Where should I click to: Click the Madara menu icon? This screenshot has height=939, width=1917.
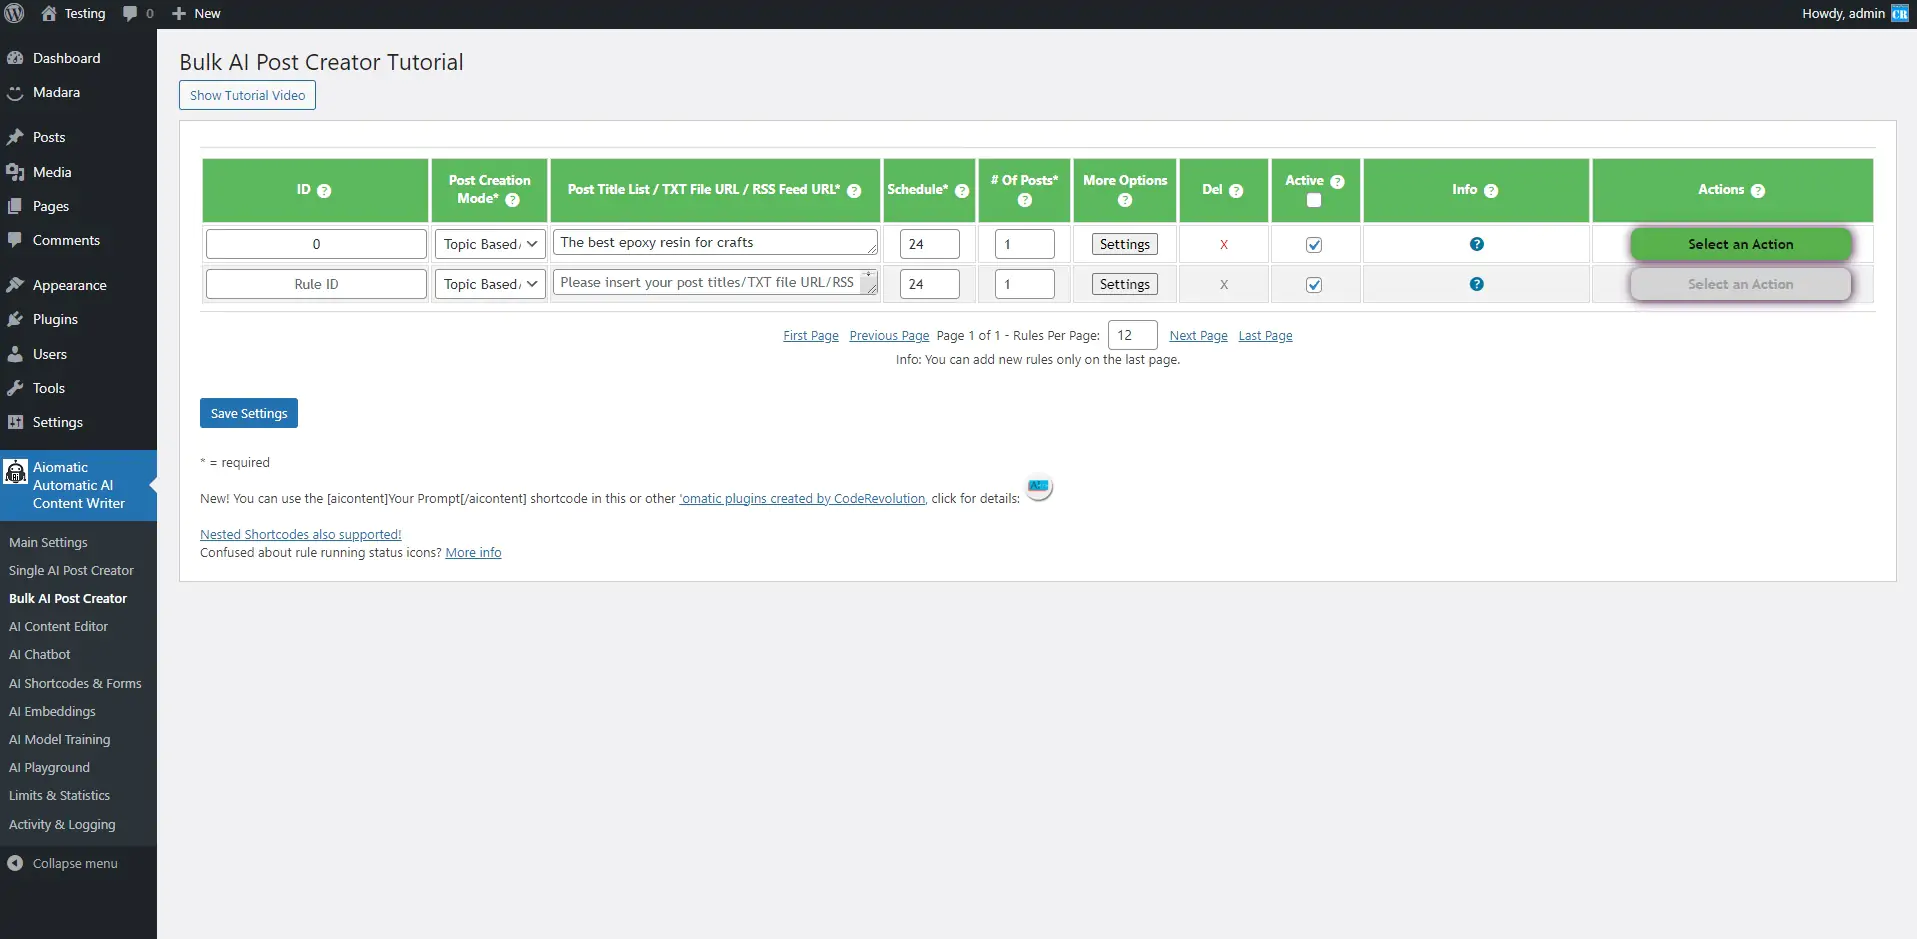pyautogui.click(x=15, y=92)
